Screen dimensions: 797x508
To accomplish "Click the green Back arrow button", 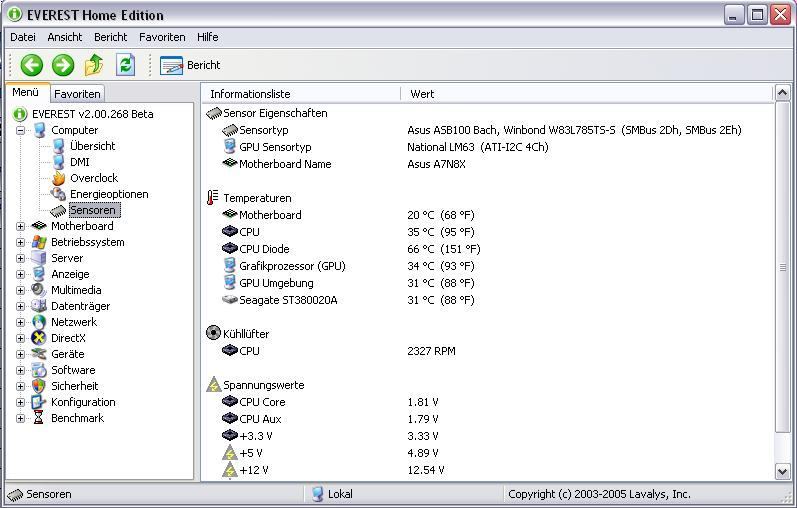I will coord(31,65).
